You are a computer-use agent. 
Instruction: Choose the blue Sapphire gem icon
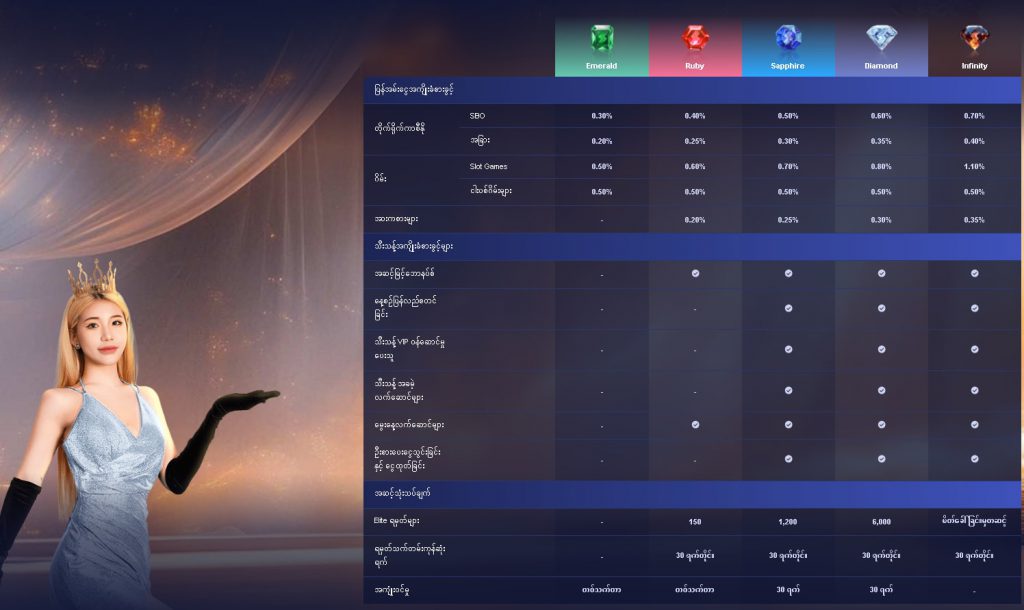pyautogui.click(x=788, y=39)
